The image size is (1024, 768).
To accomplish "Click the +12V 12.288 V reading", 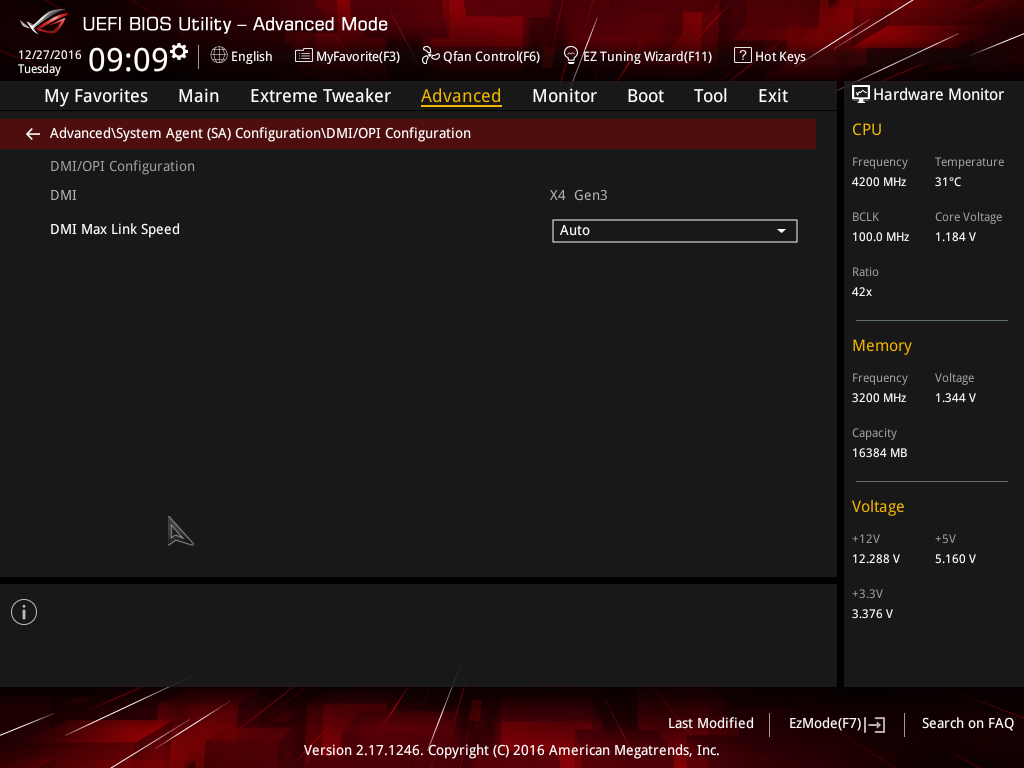I will tap(876, 559).
